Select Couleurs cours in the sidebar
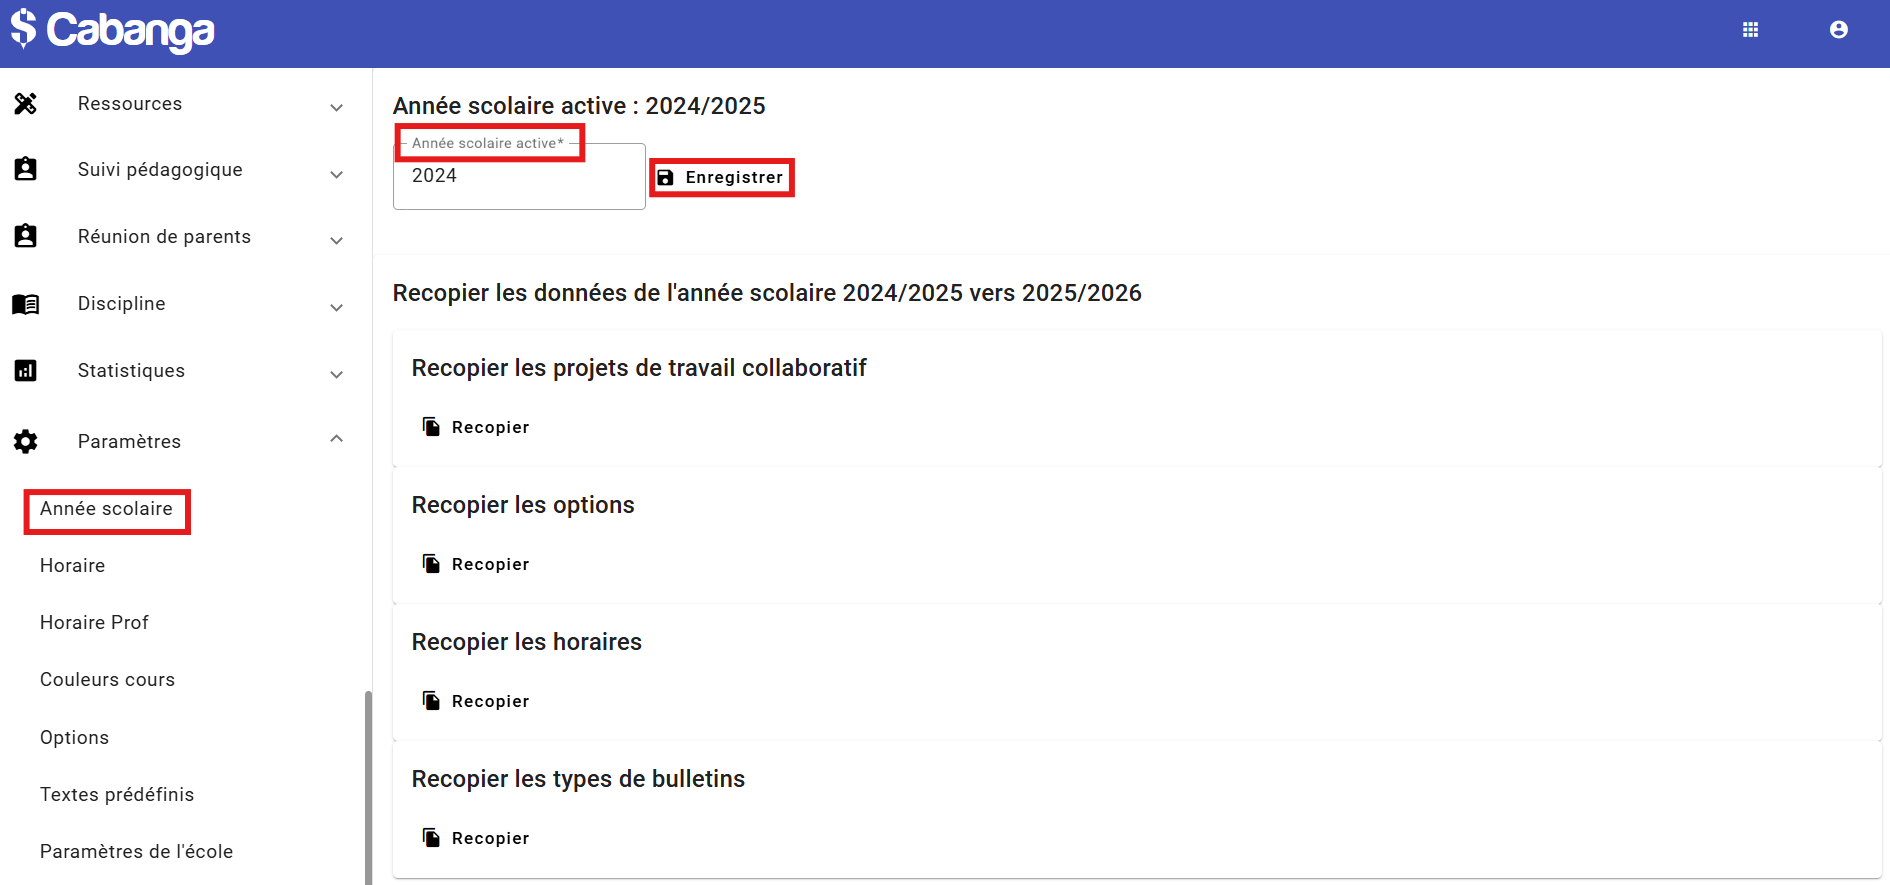Screen dimensions: 1890x885 (x=107, y=680)
